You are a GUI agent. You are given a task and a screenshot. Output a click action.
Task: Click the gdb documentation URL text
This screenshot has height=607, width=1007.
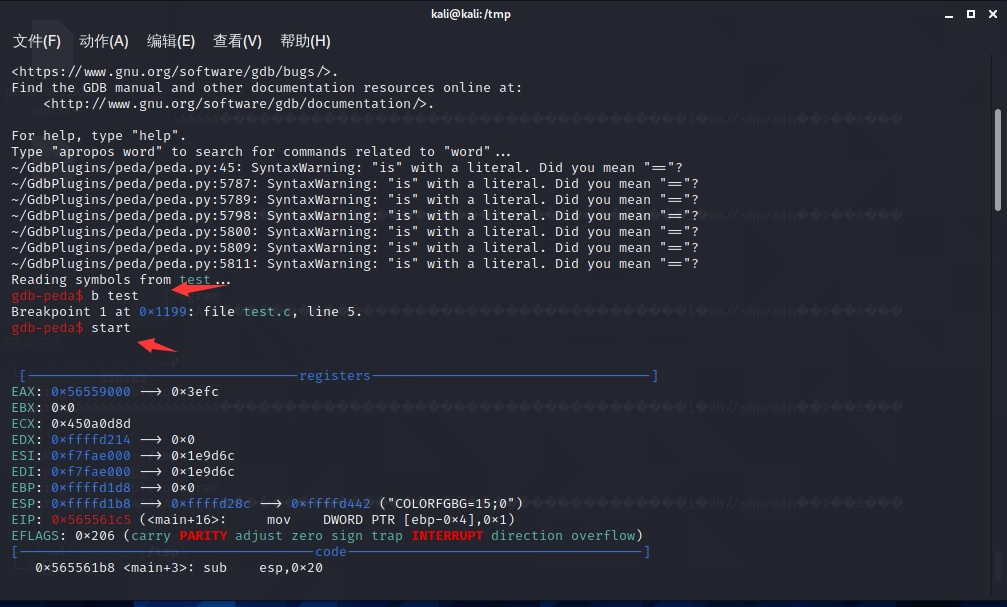[238, 103]
